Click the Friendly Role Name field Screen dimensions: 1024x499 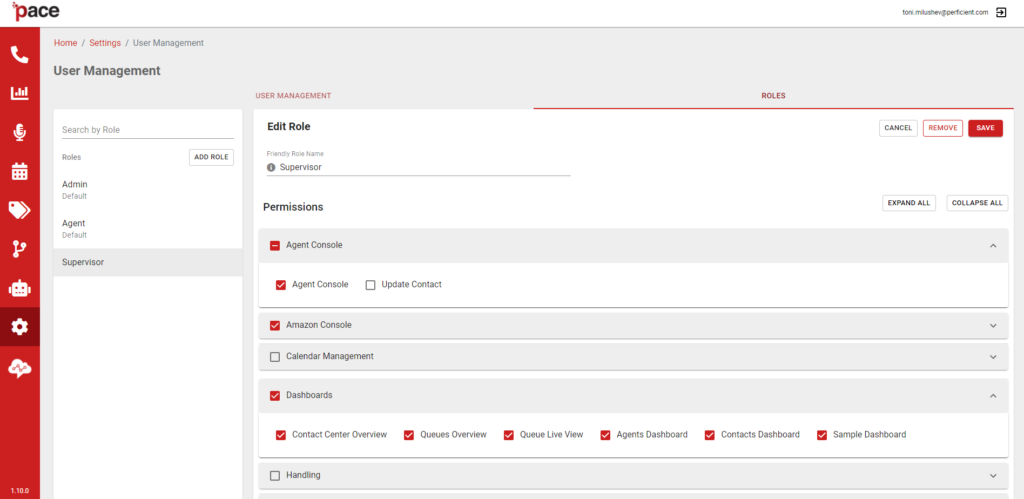419,167
